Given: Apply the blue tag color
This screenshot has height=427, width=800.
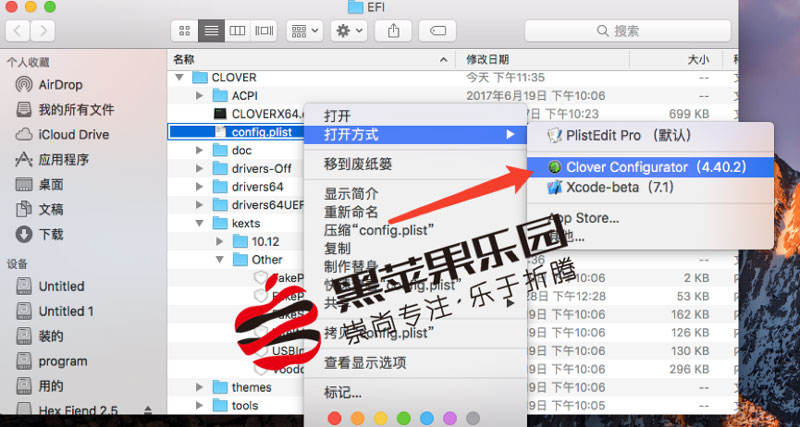Looking at the screenshot, I should point(427,418).
